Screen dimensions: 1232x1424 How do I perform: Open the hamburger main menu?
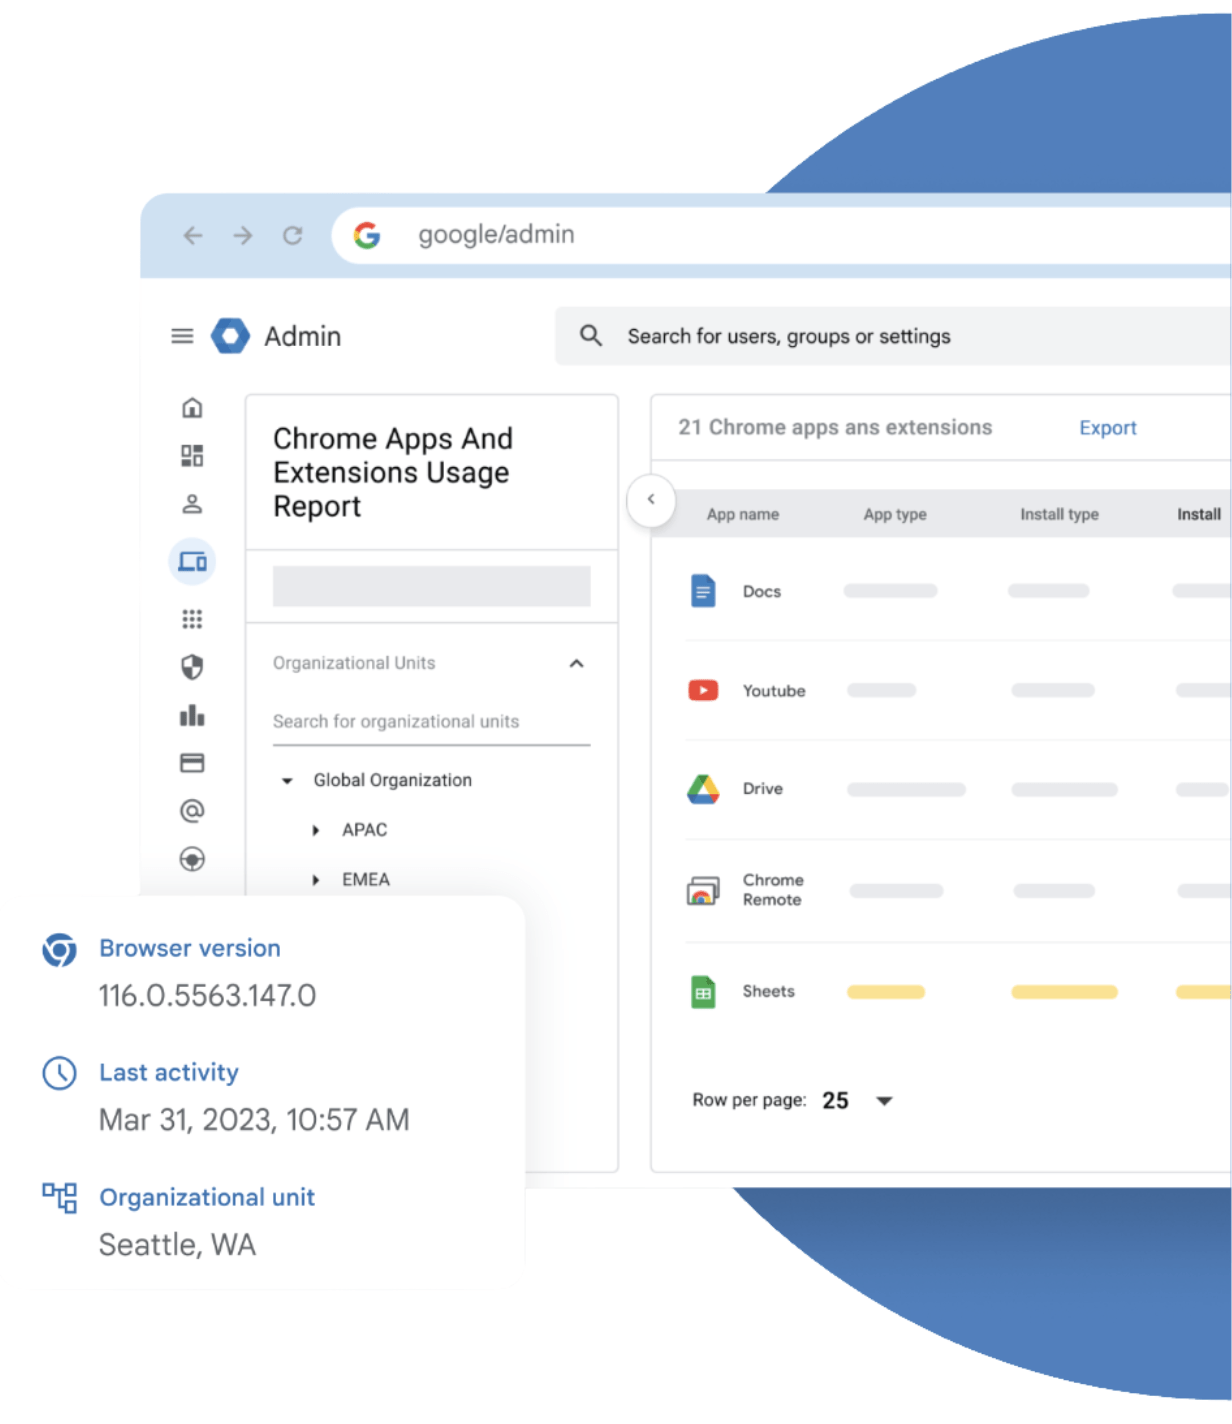(x=182, y=336)
